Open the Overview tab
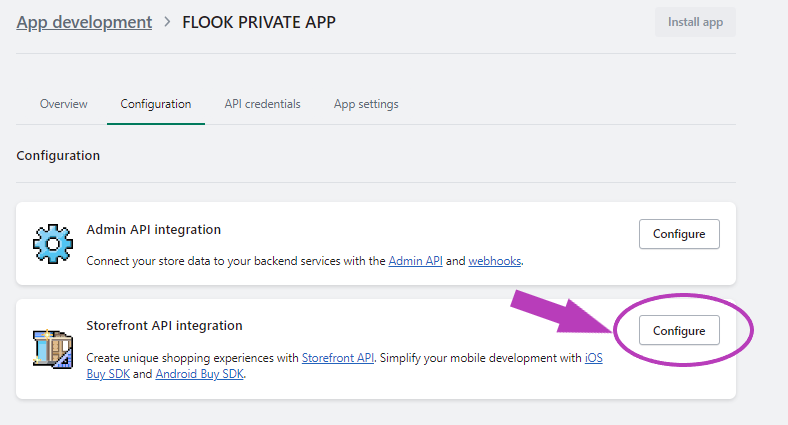Viewport: 788px width, 425px height. click(63, 104)
